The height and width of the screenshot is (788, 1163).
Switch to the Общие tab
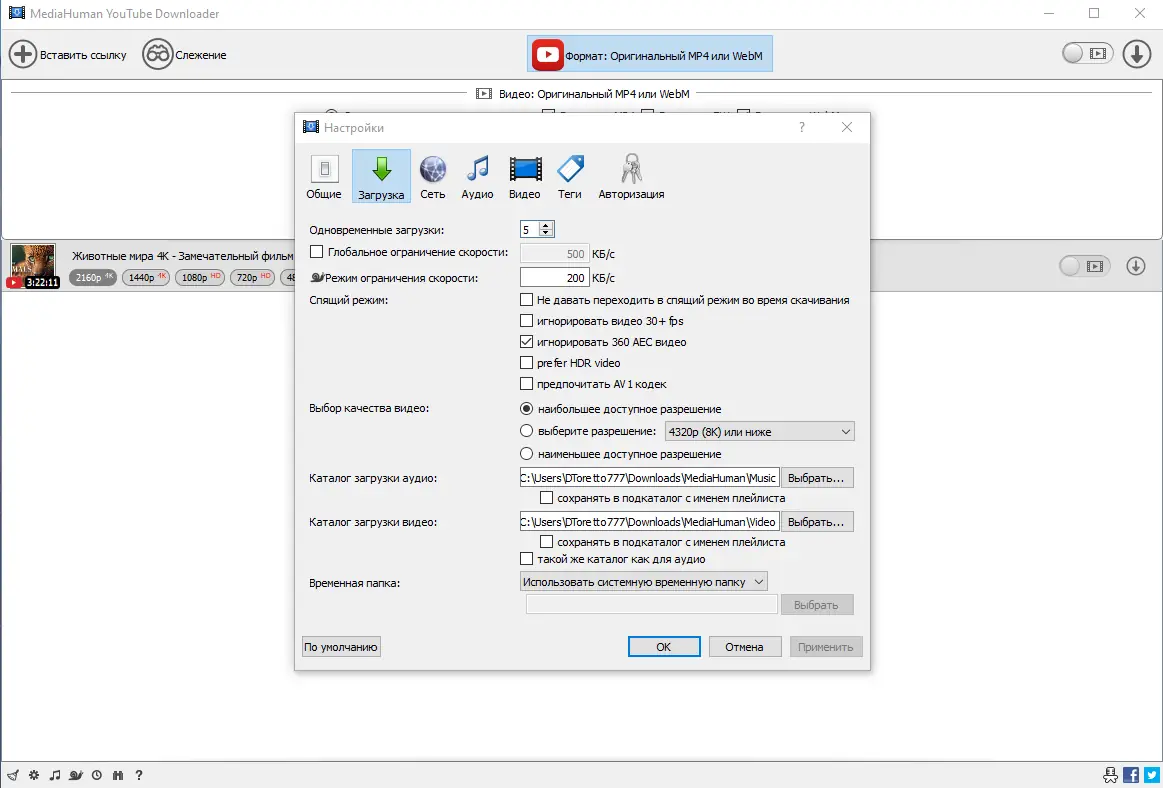(324, 176)
